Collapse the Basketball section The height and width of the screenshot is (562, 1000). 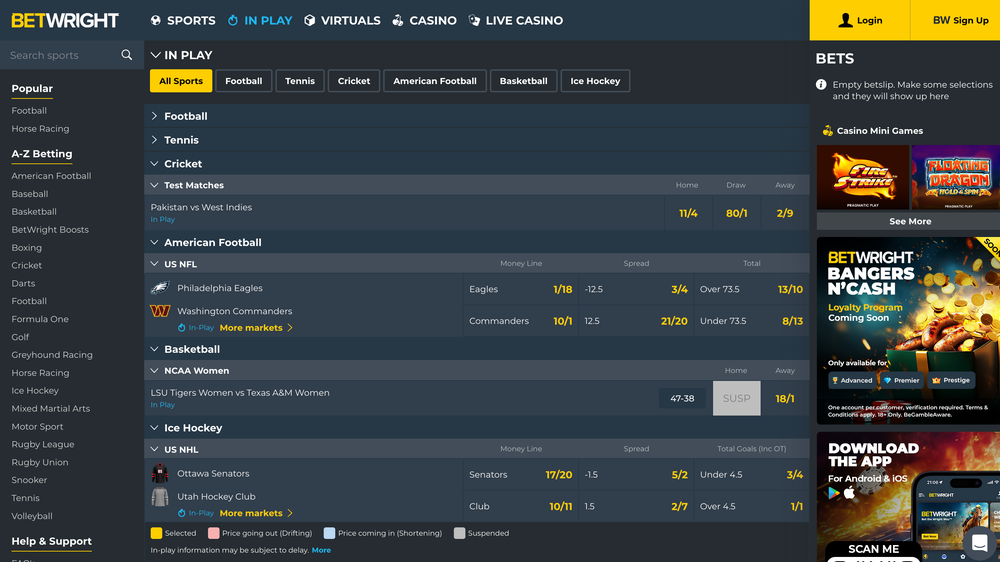(x=477, y=349)
